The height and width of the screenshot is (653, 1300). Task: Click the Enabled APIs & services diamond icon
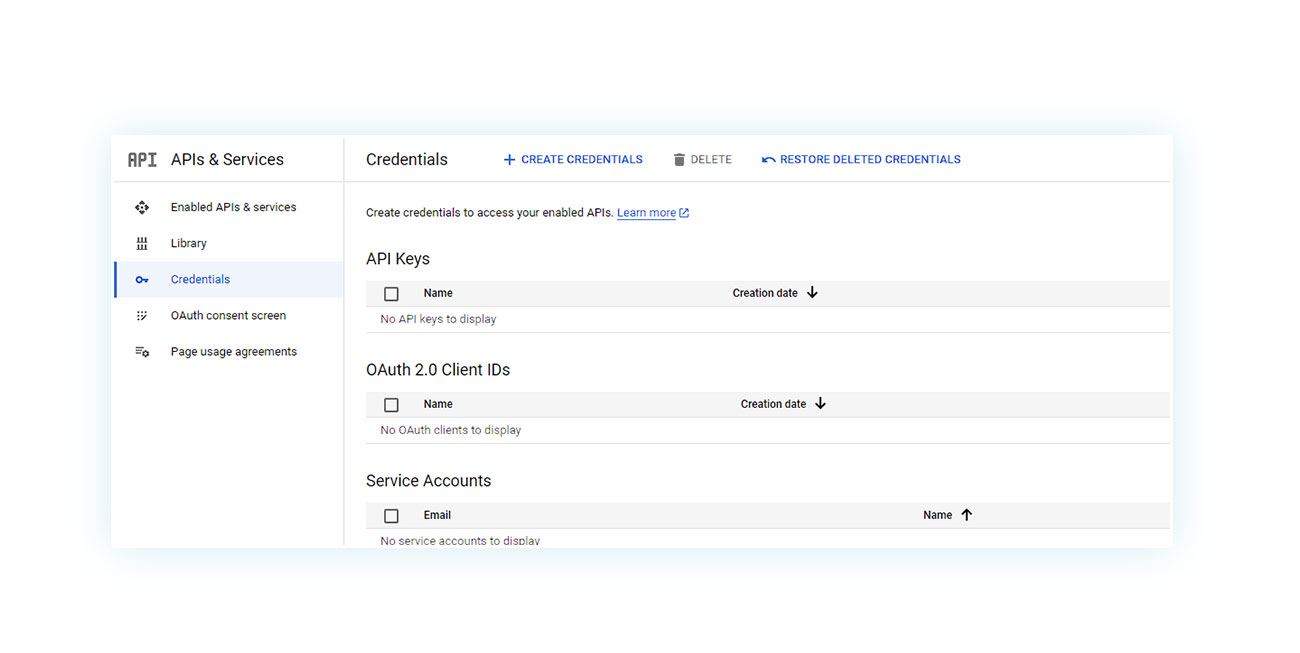point(142,207)
